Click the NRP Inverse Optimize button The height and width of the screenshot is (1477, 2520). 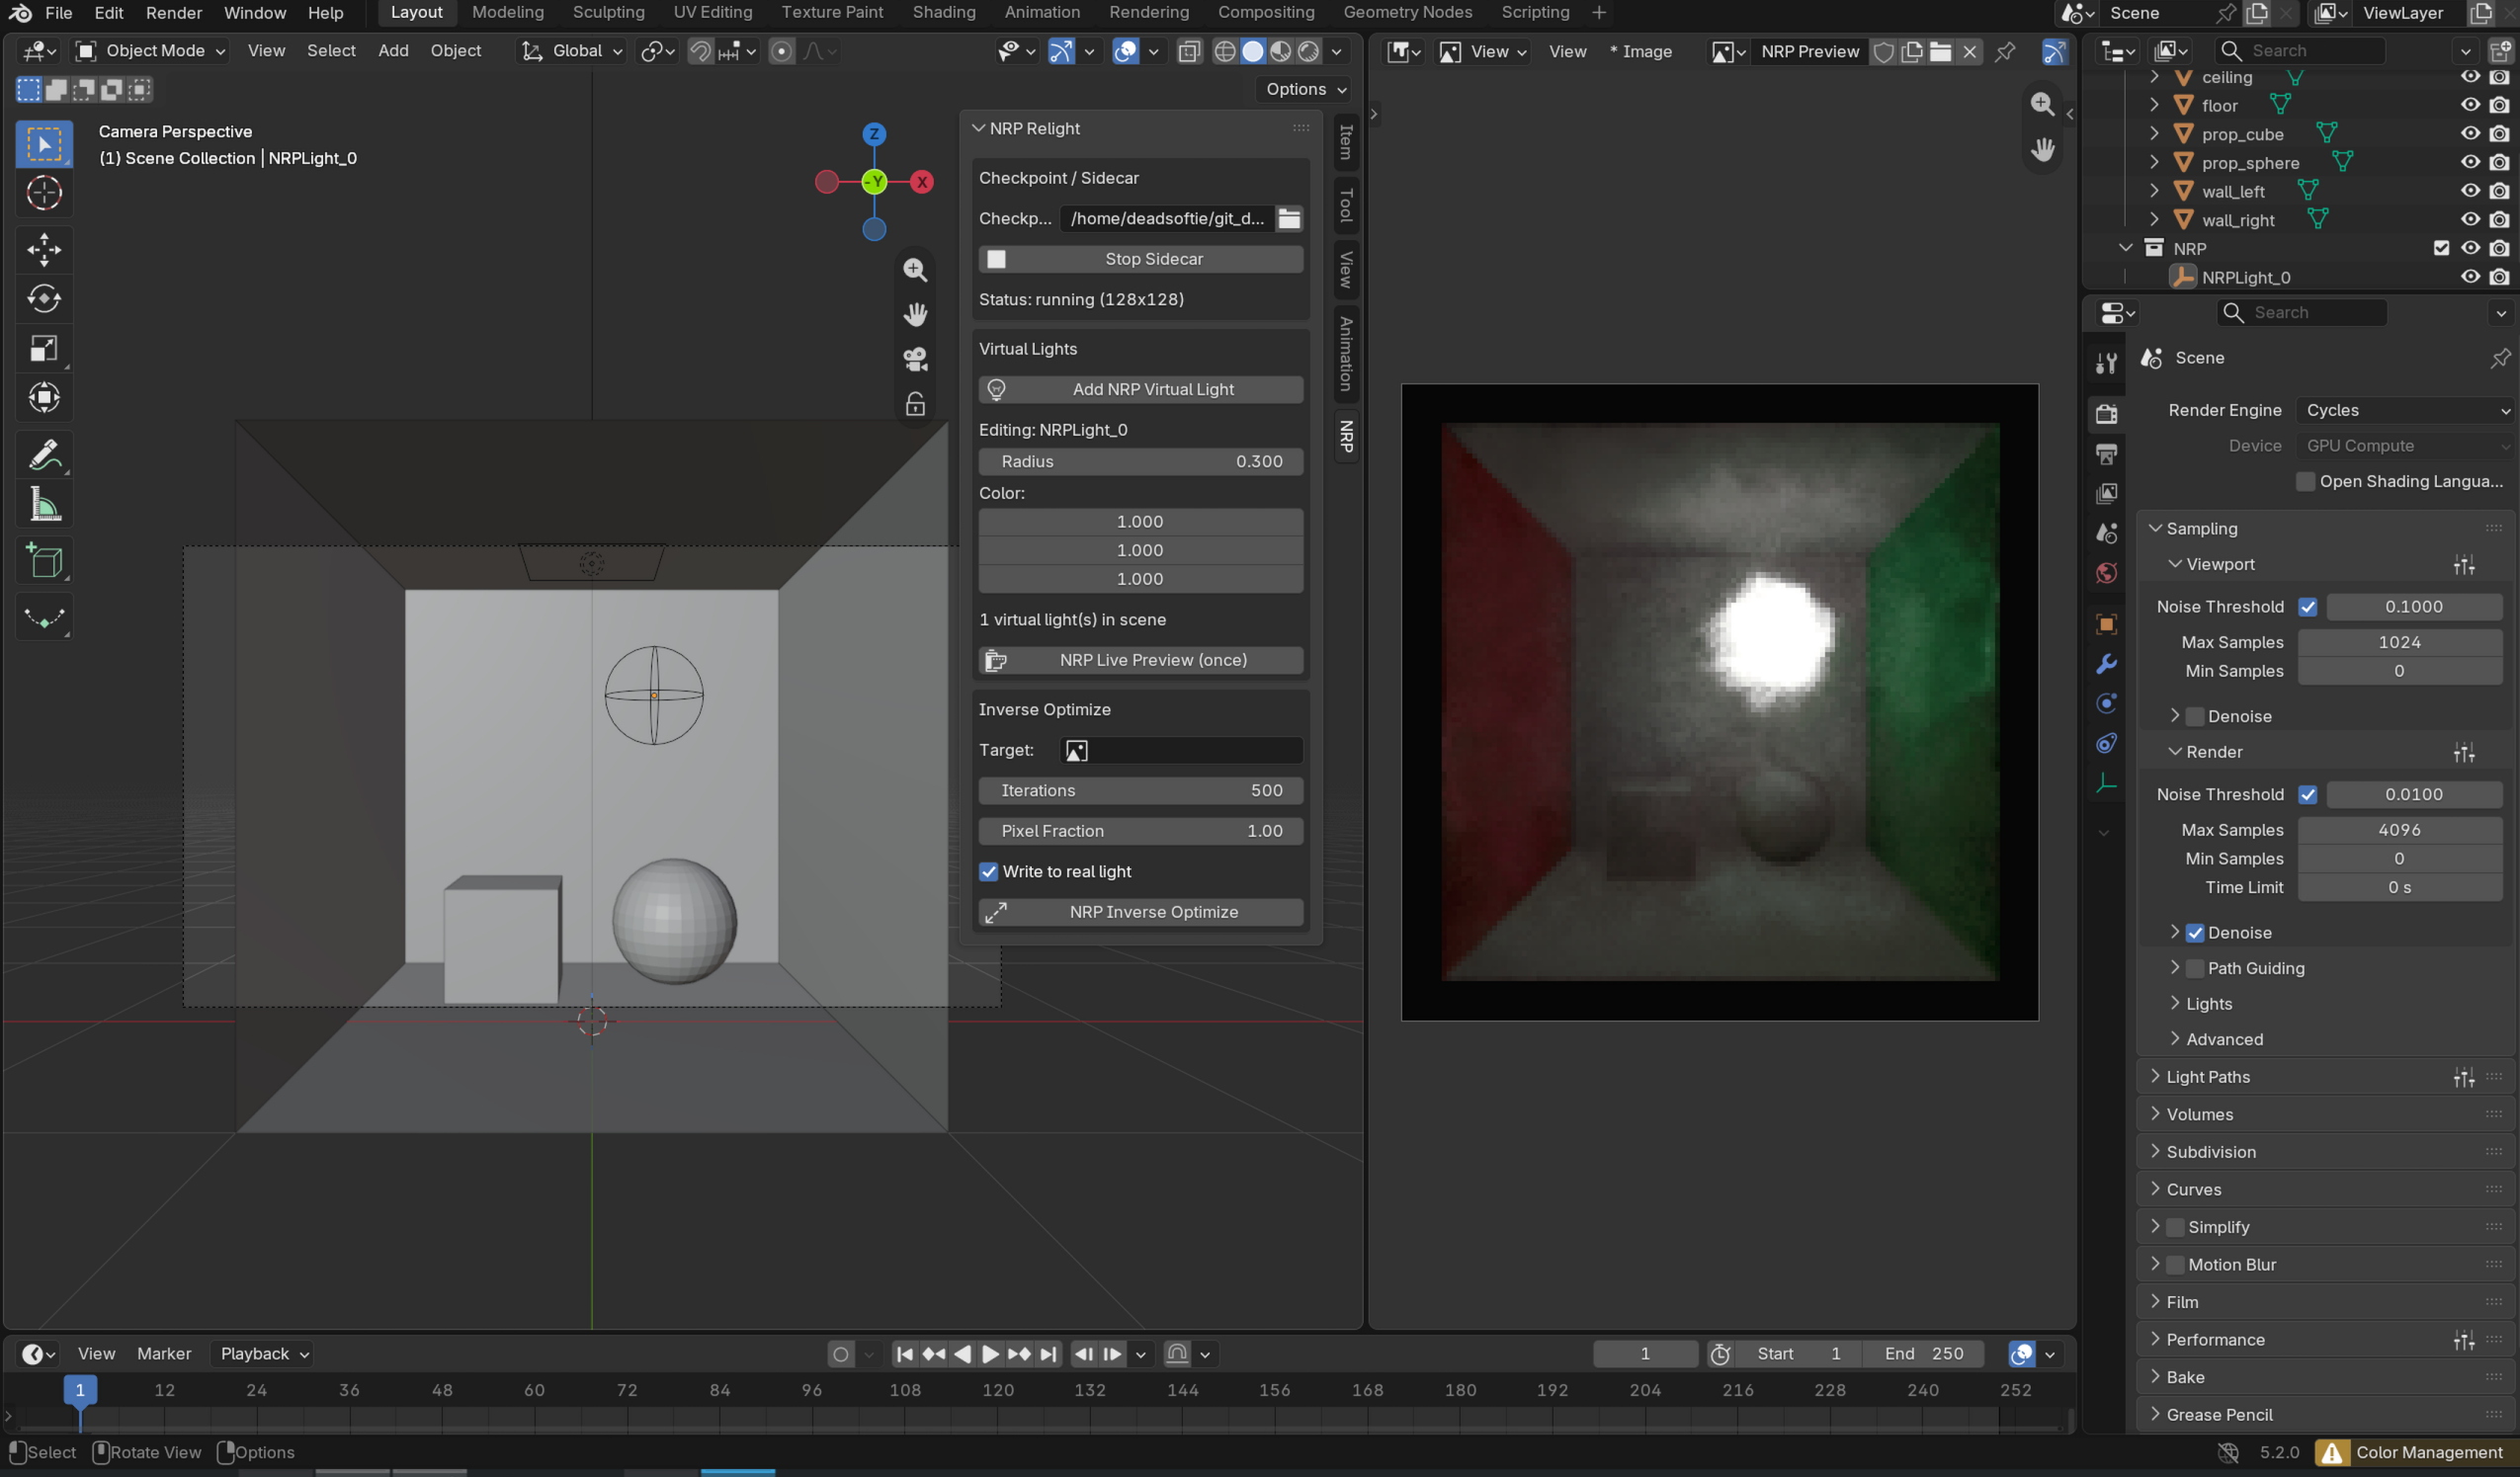coord(1140,912)
